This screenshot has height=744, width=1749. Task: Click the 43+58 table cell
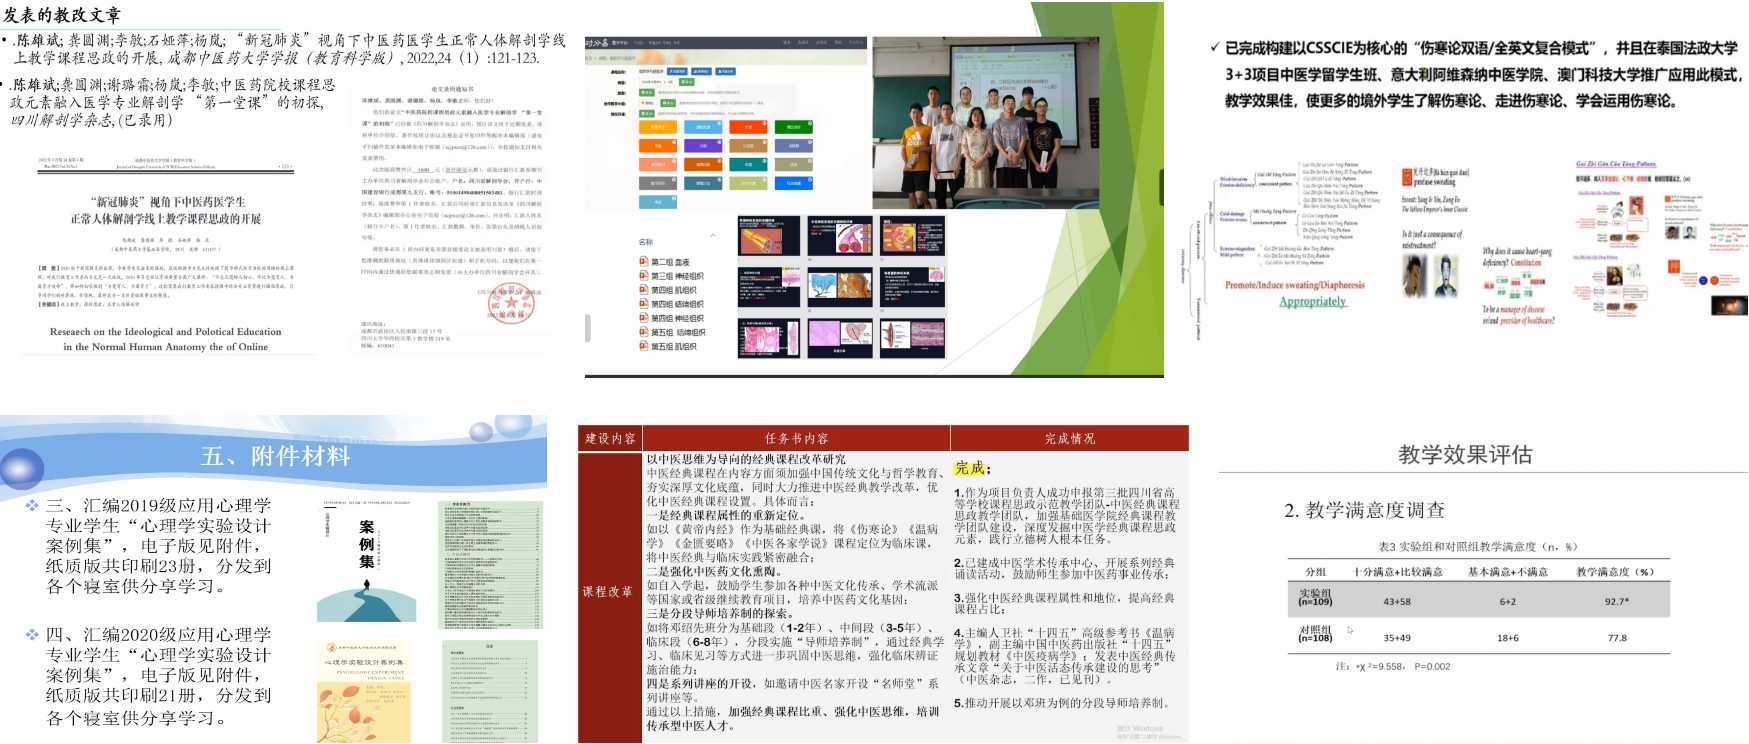pos(1397,602)
